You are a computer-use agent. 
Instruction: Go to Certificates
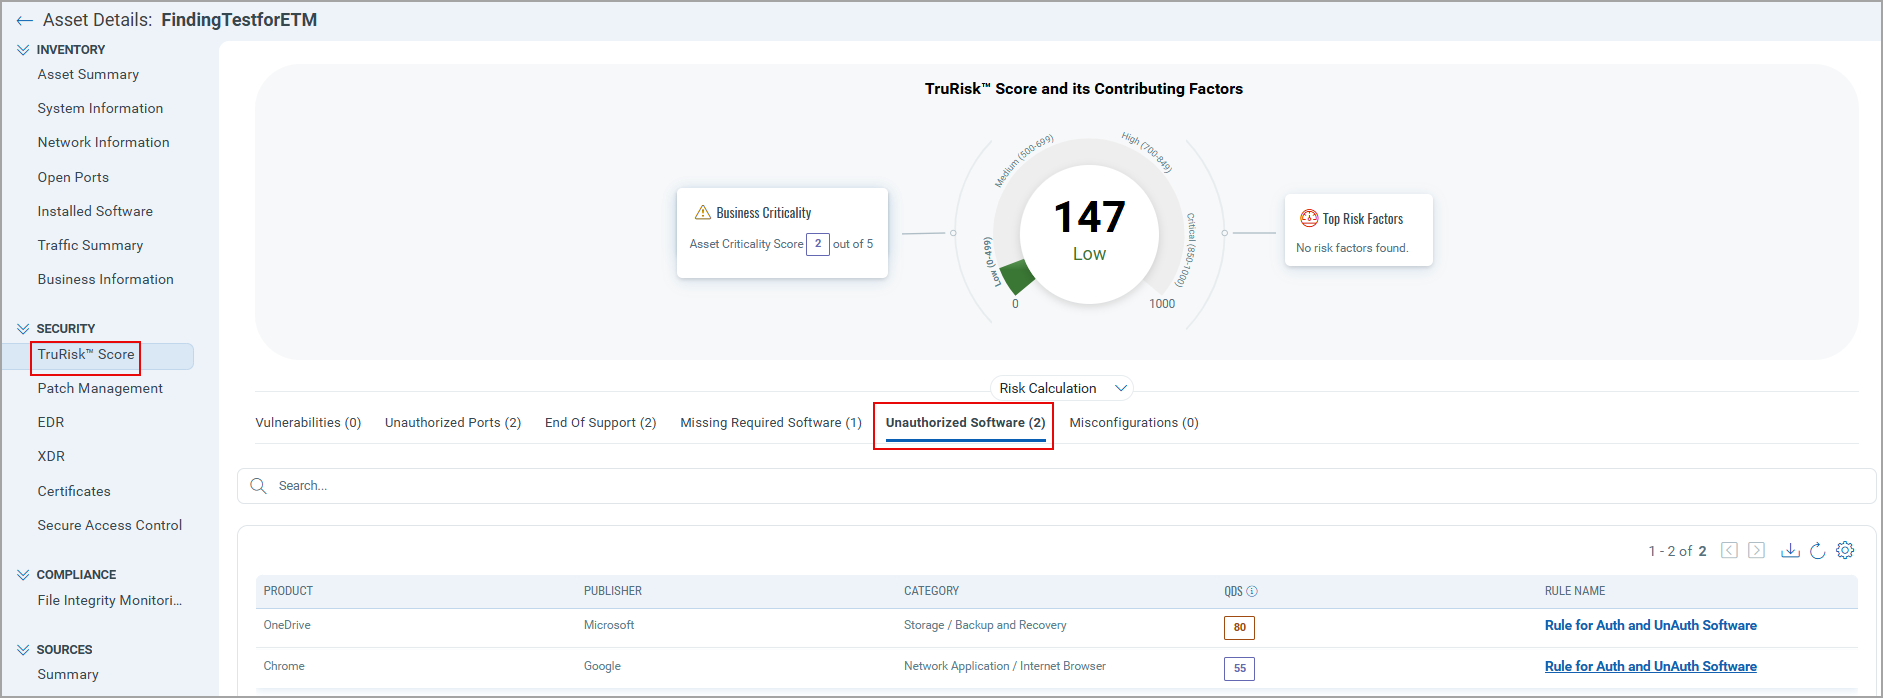[x=74, y=491]
